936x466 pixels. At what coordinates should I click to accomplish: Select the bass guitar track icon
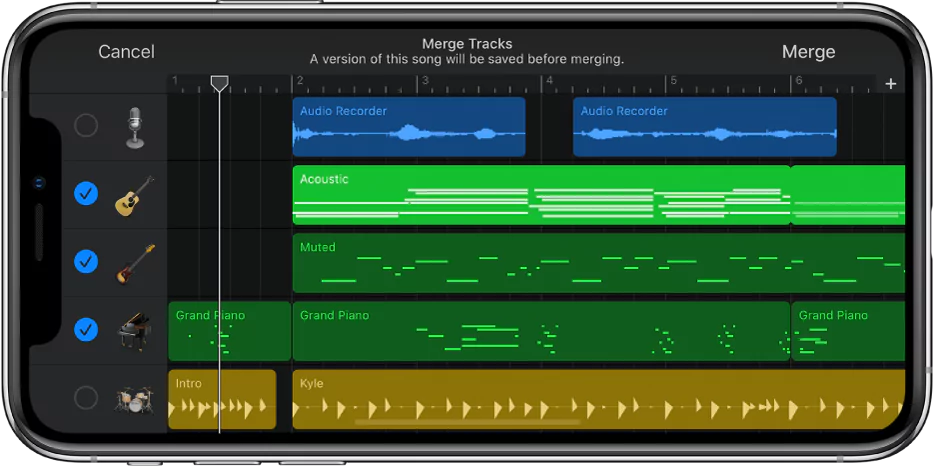[x=135, y=263]
